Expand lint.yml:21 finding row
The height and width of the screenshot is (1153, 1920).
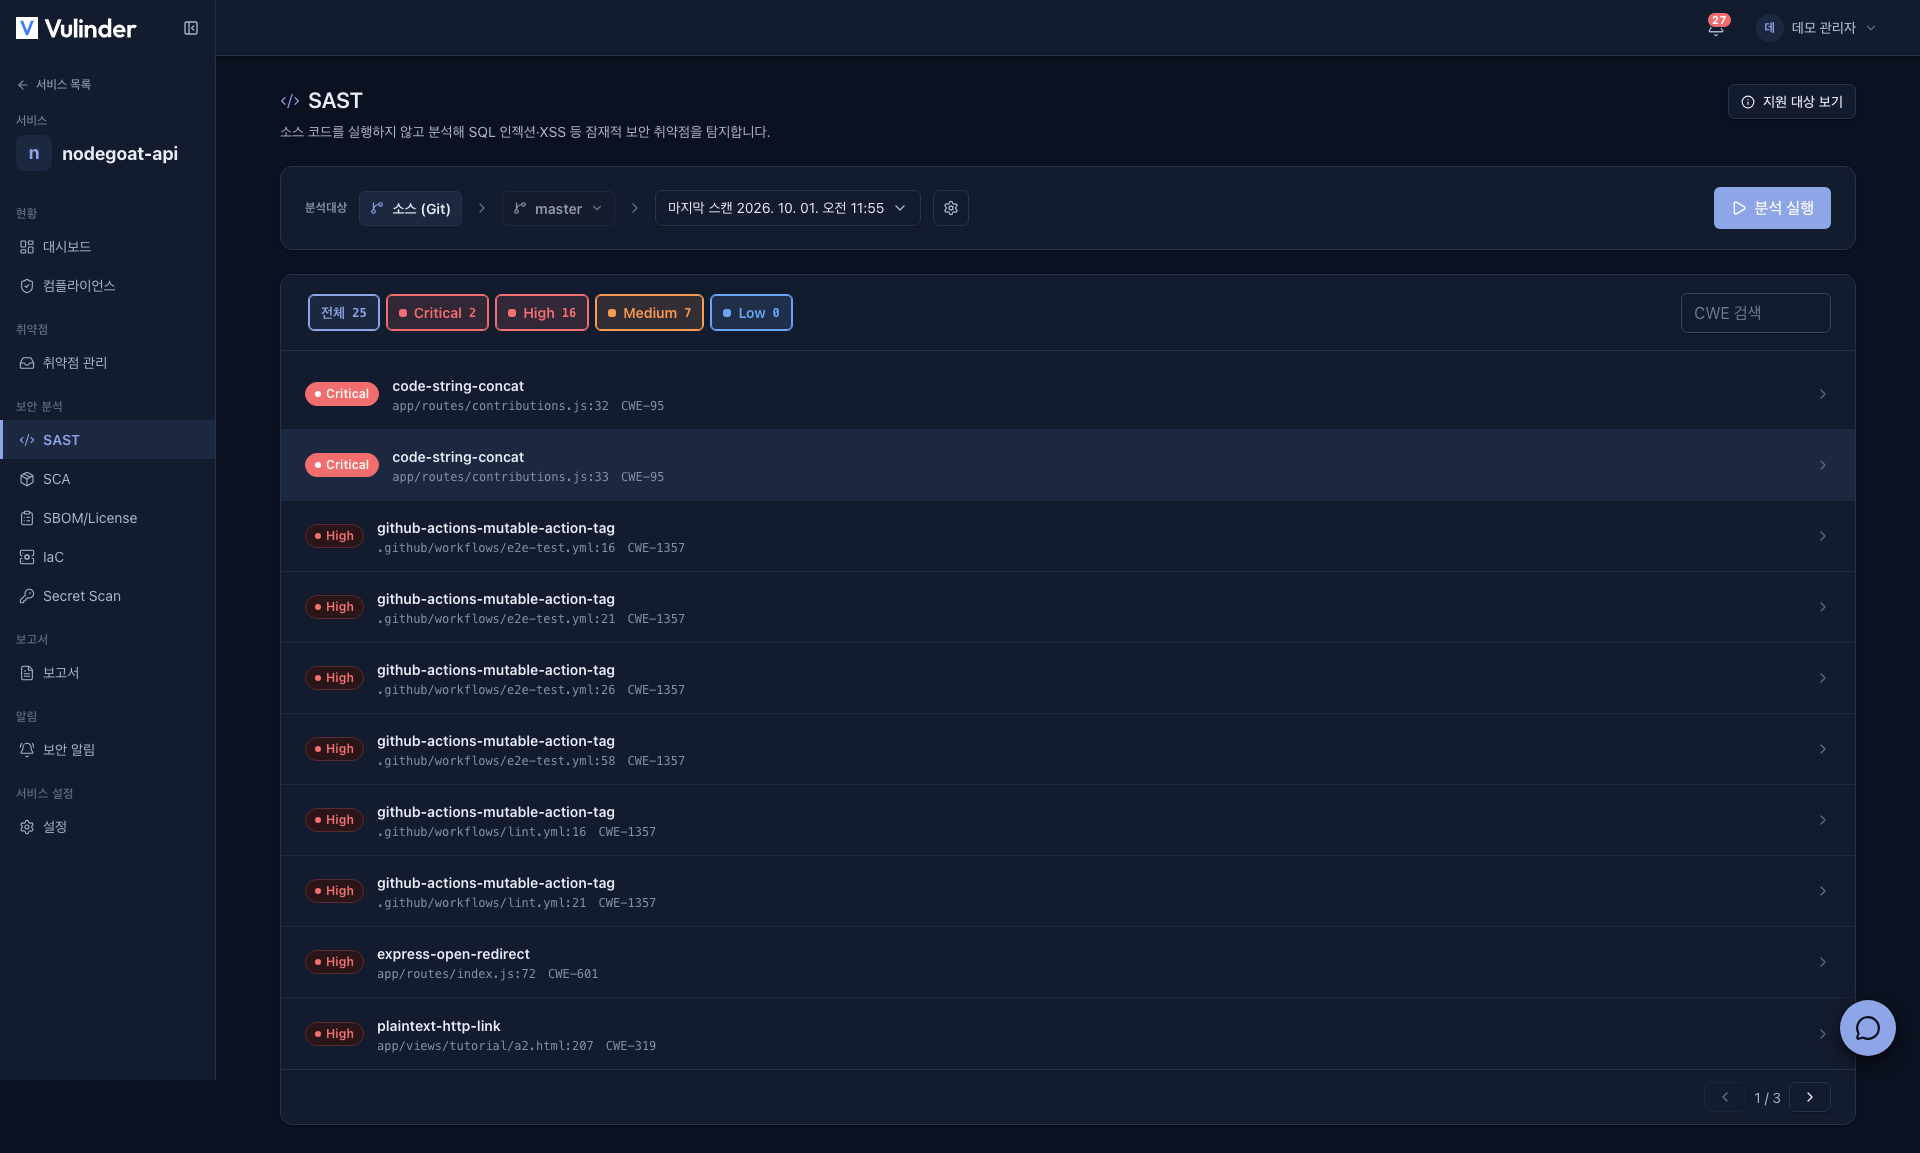tap(1067, 891)
